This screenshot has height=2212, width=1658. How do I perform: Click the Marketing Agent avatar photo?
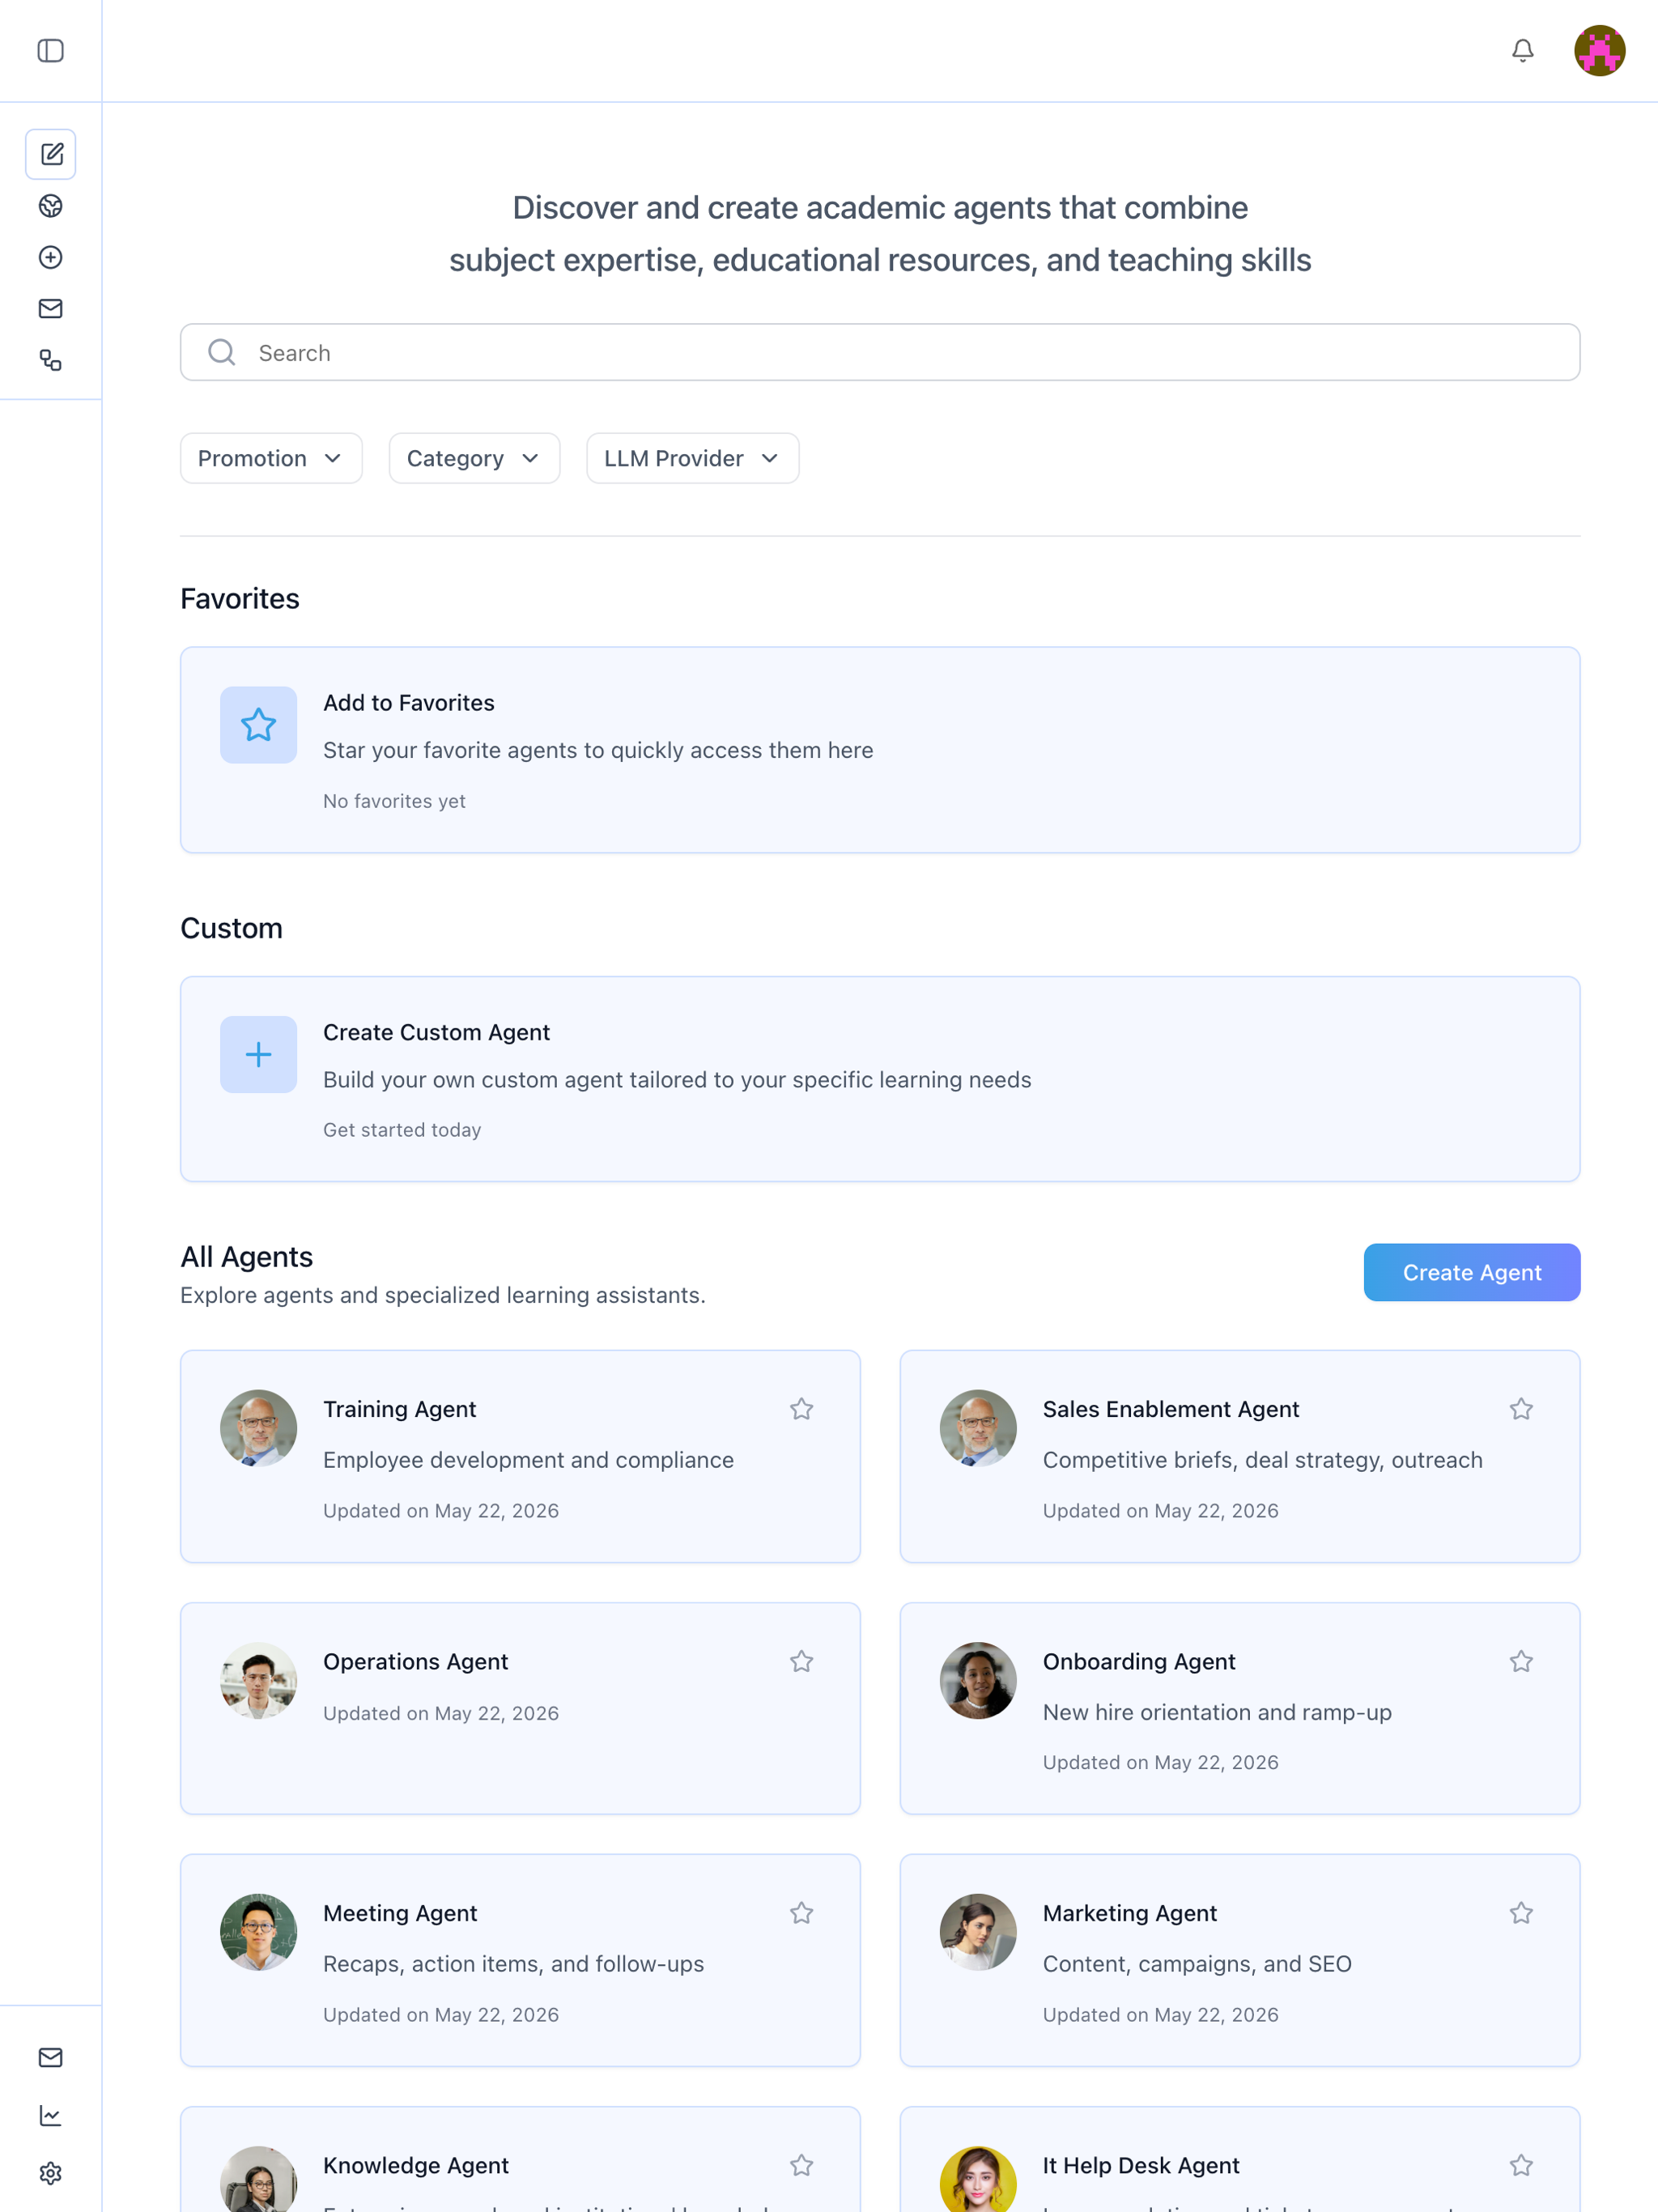(978, 1932)
